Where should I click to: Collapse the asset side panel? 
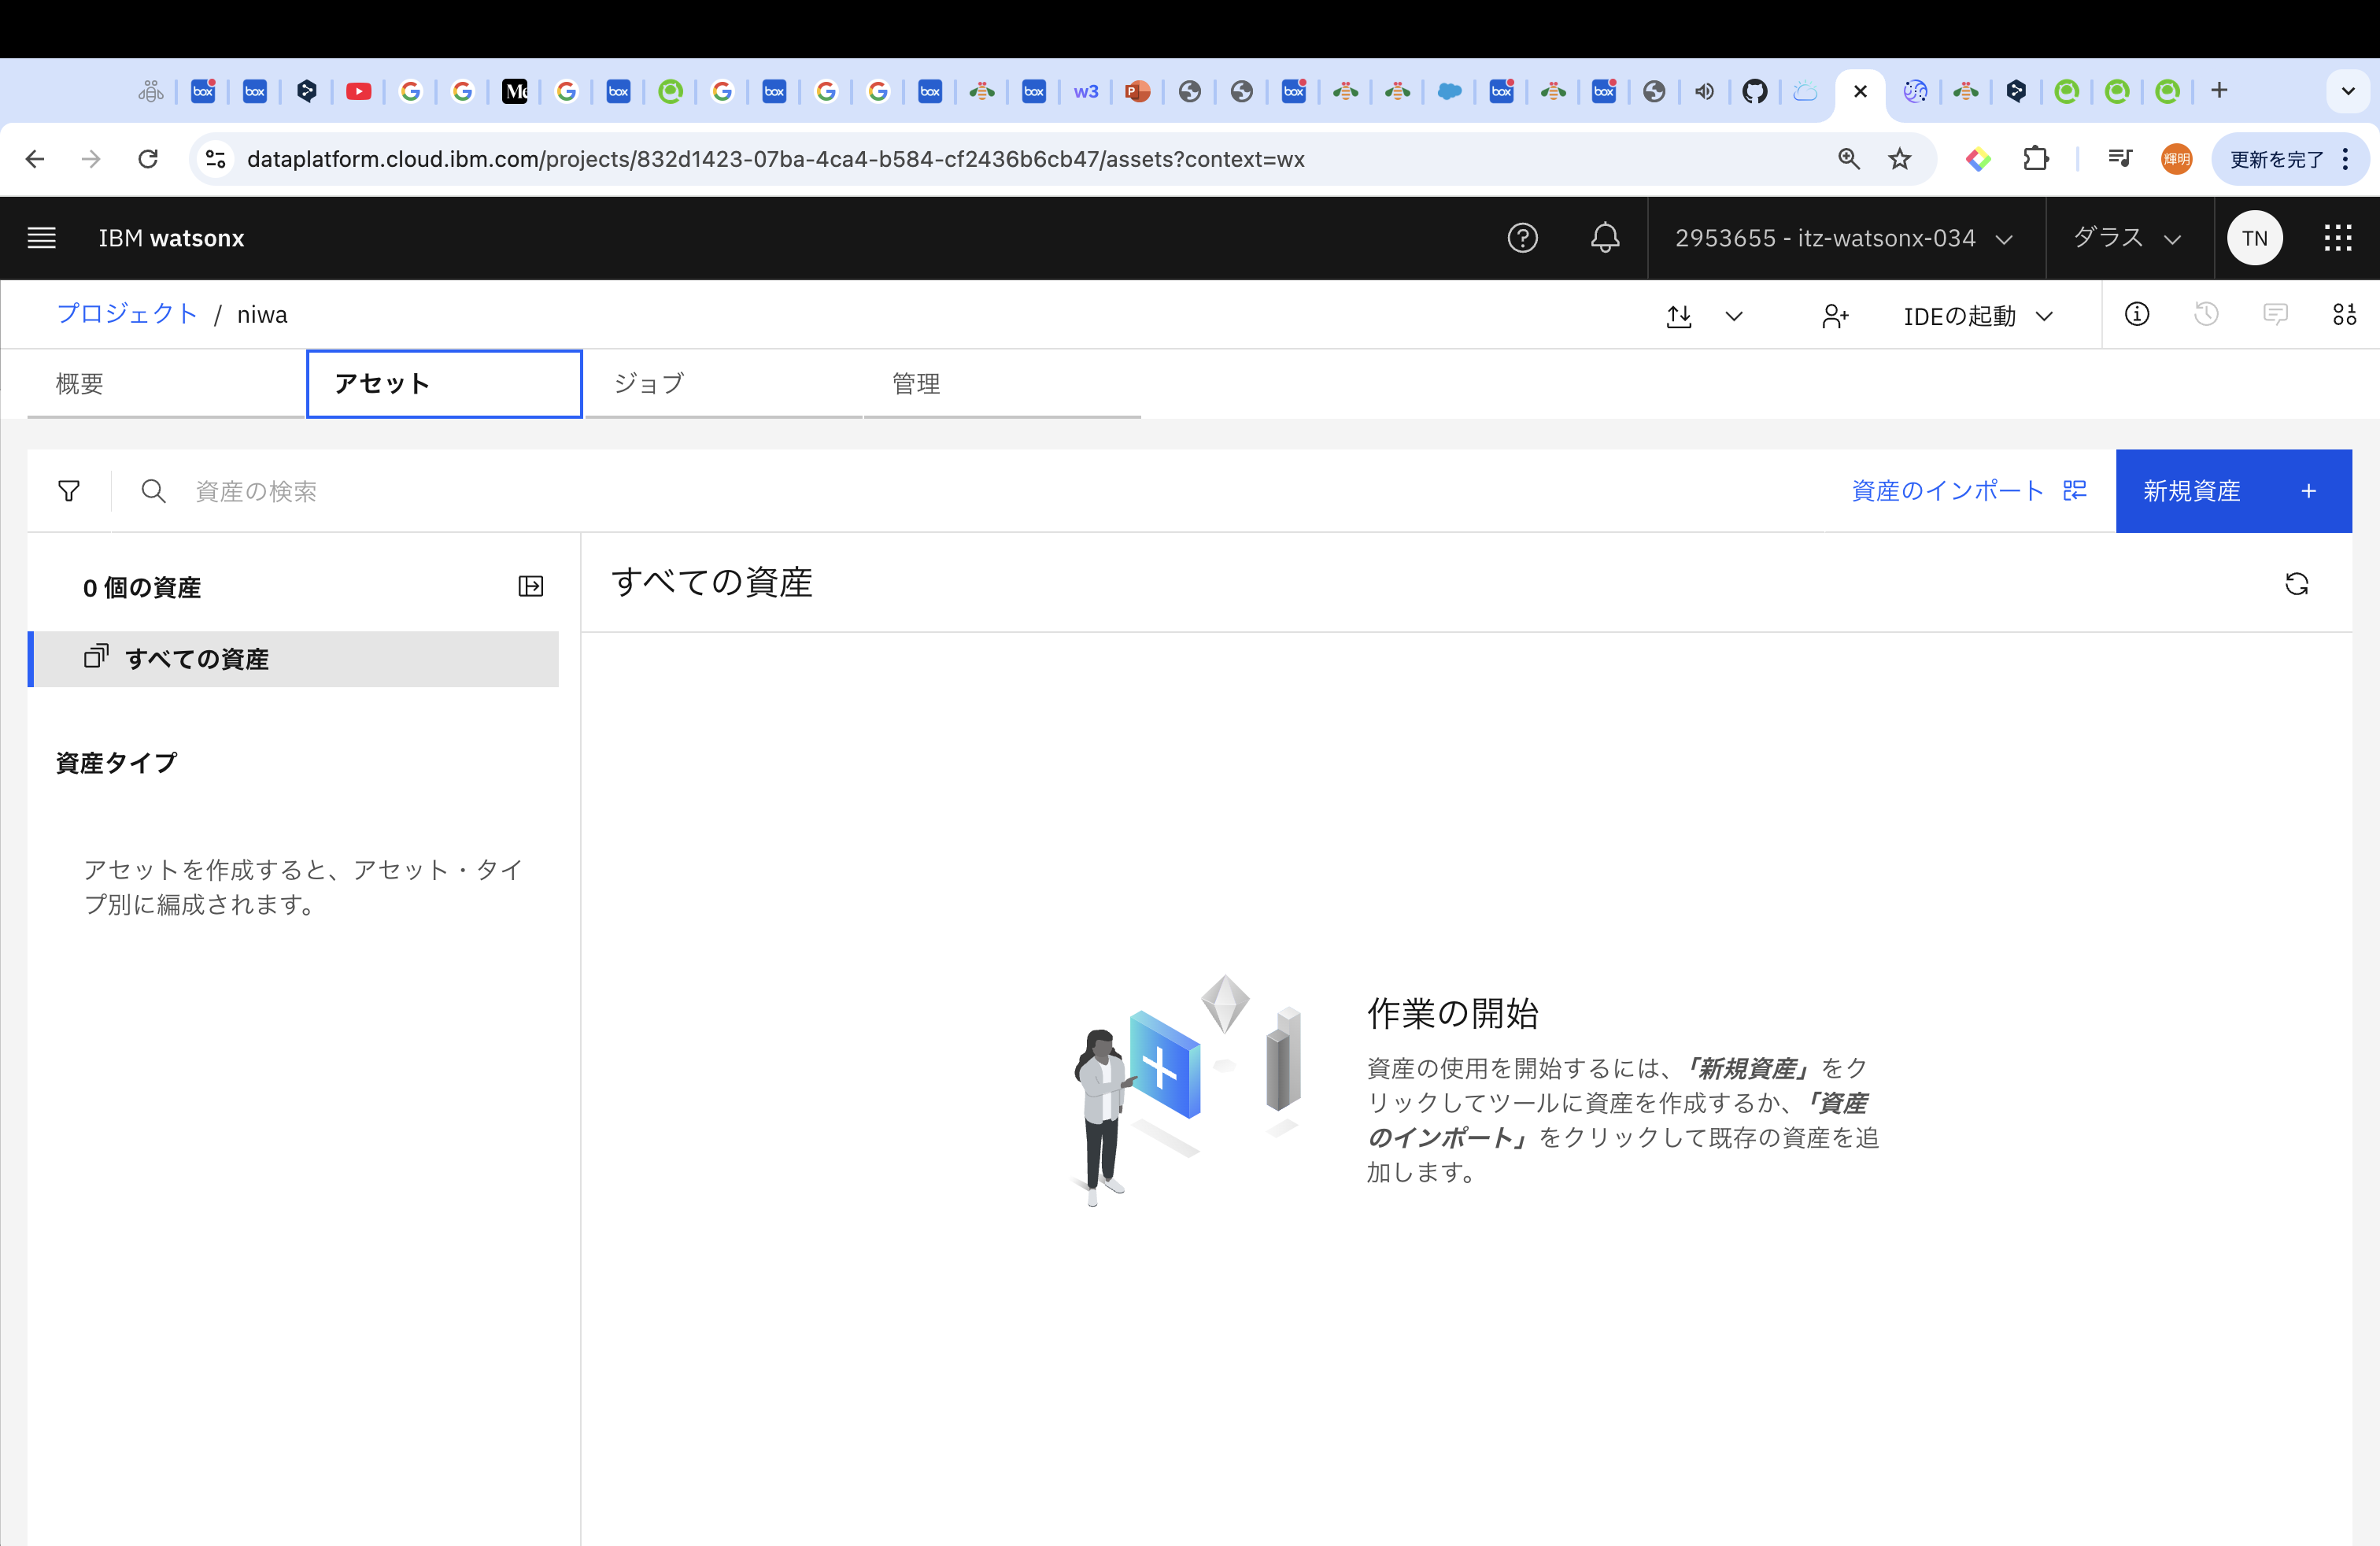click(531, 587)
